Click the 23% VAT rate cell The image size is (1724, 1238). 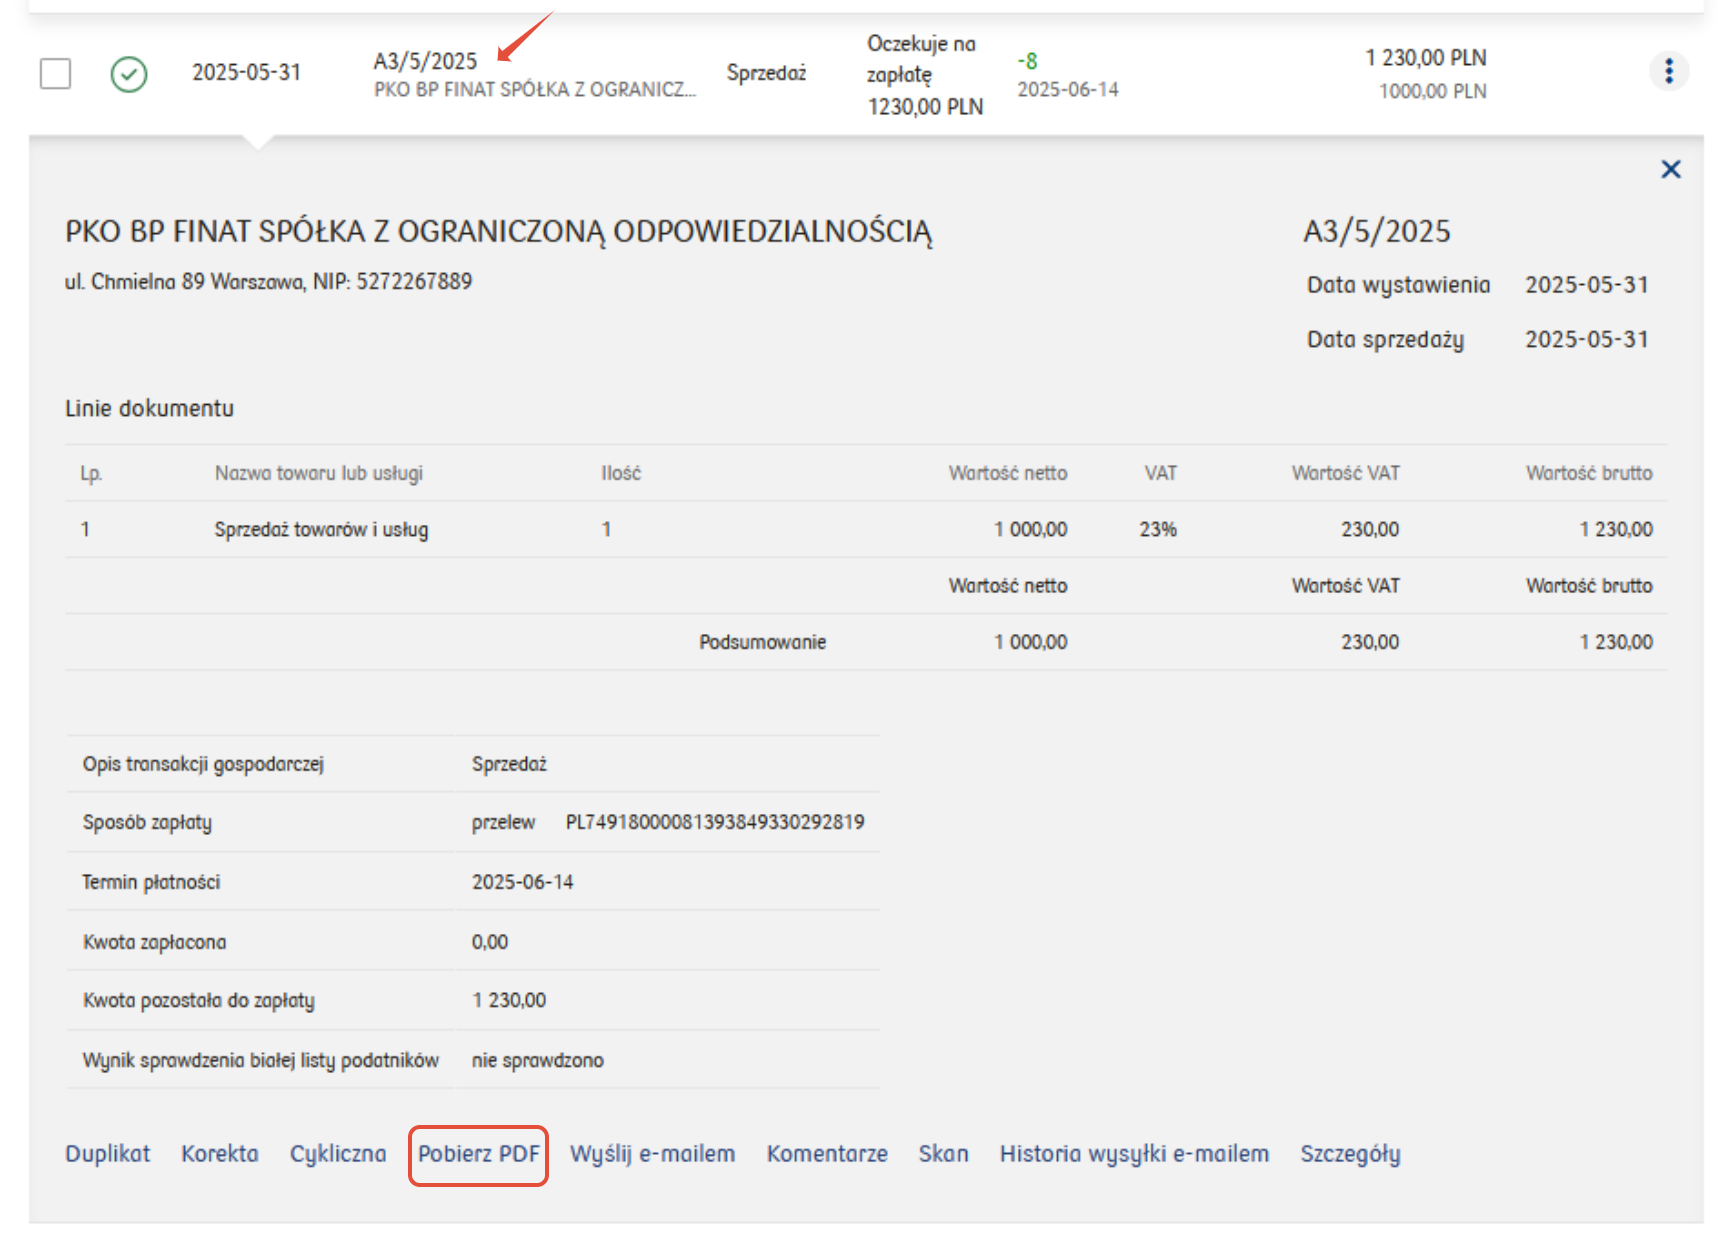1158,530
